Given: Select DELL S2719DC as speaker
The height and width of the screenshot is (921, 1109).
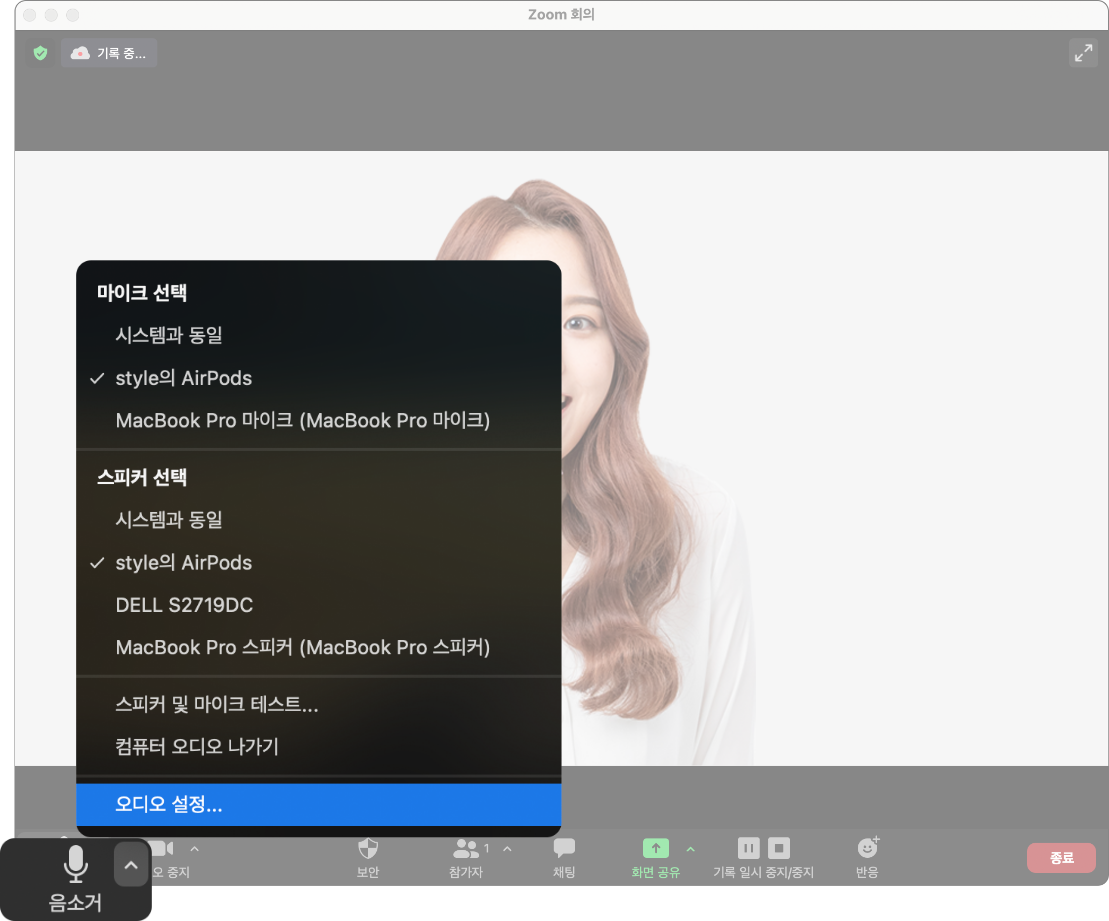Looking at the screenshot, I should click(x=184, y=605).
